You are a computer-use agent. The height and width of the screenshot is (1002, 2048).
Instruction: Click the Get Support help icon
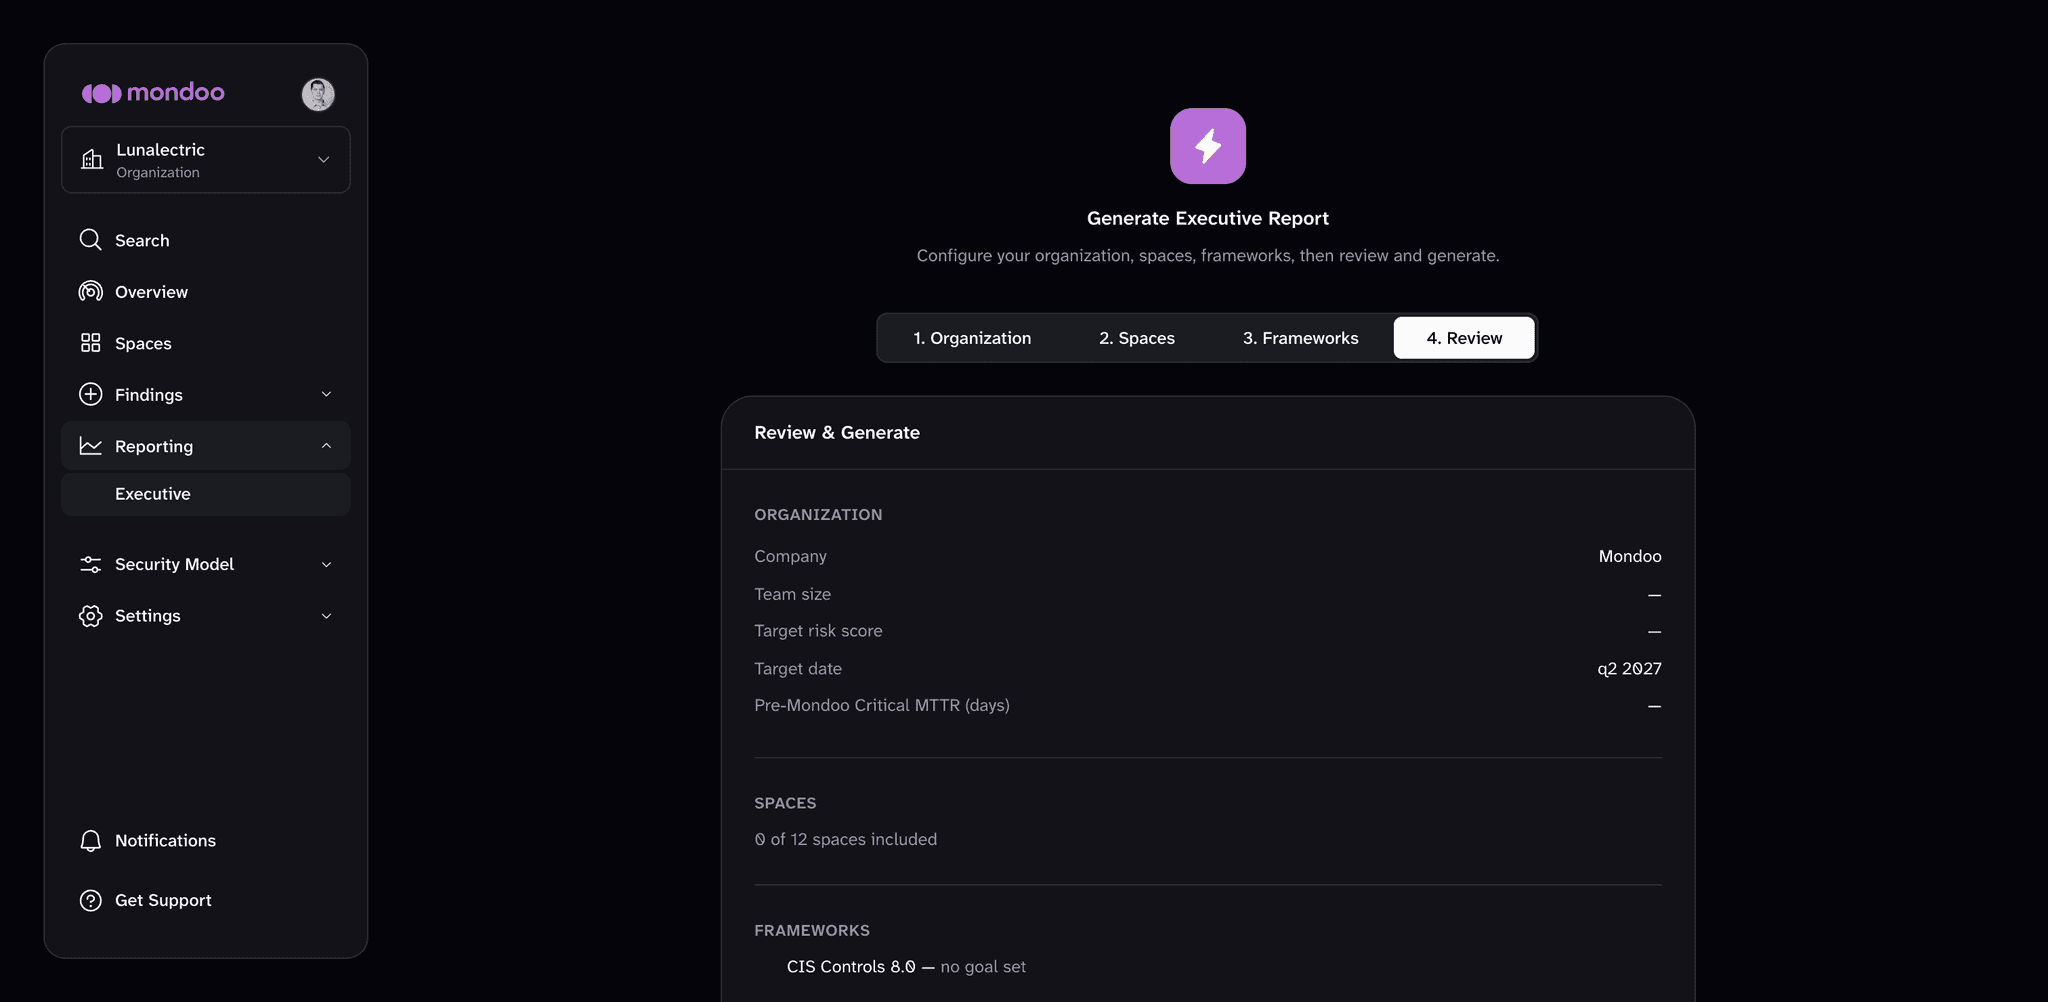point(91,900)
